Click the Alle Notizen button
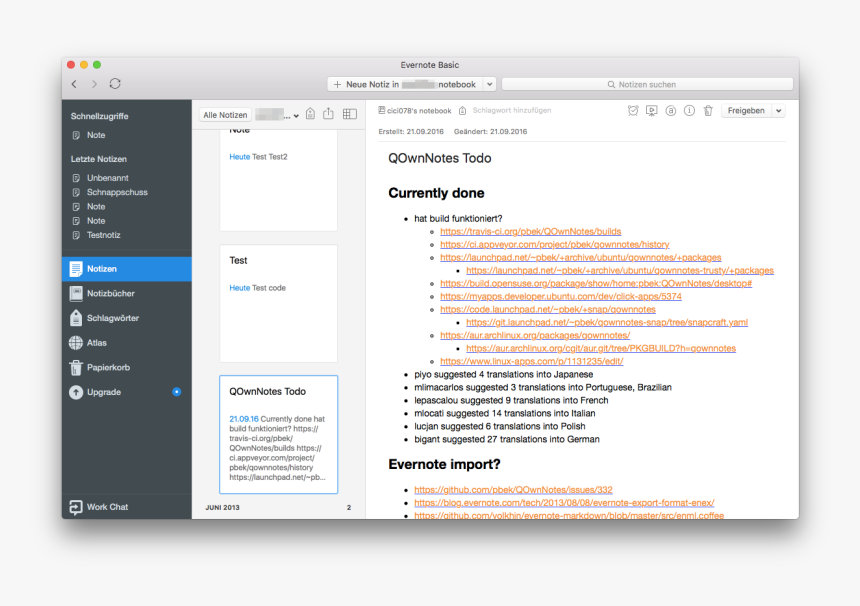This screenshot has height=606, width=860. click(x=225, y=115)
